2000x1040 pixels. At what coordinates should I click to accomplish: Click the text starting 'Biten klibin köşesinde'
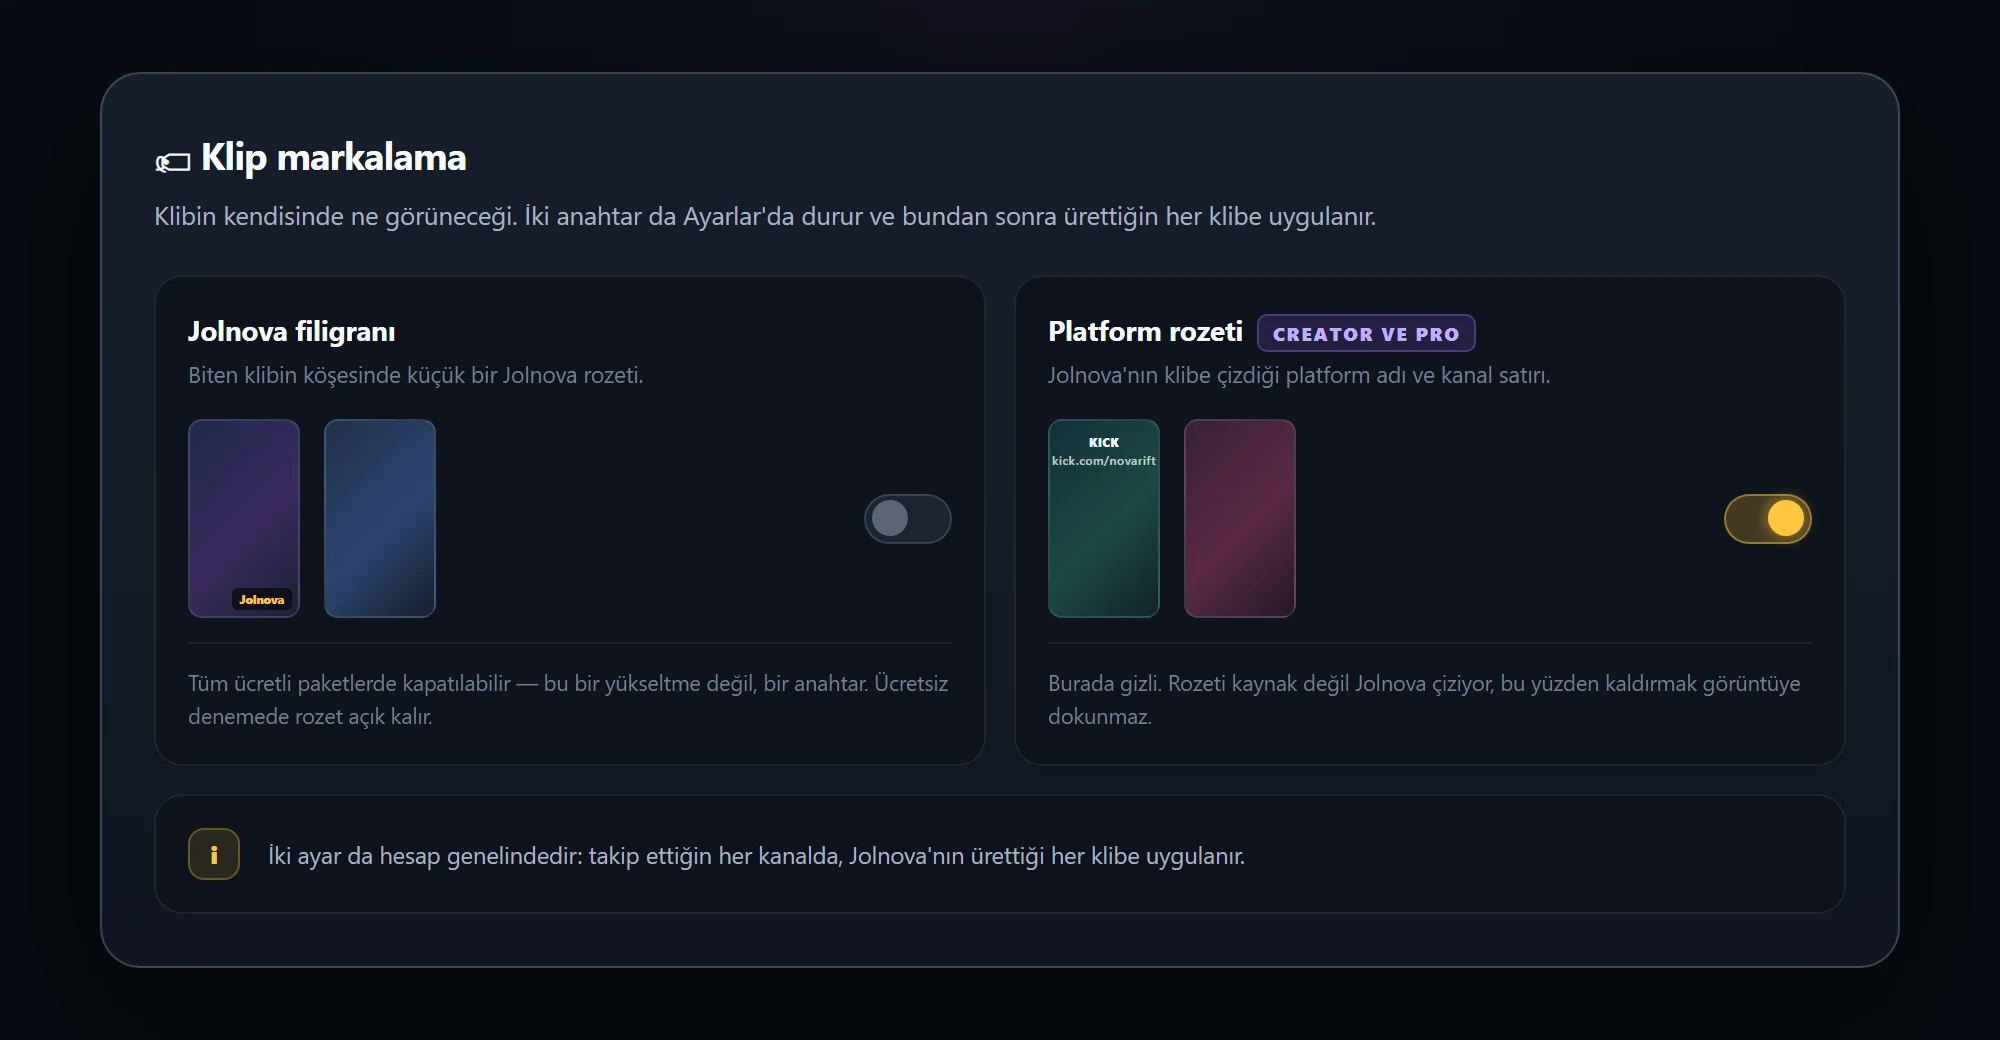pos(416,375)
